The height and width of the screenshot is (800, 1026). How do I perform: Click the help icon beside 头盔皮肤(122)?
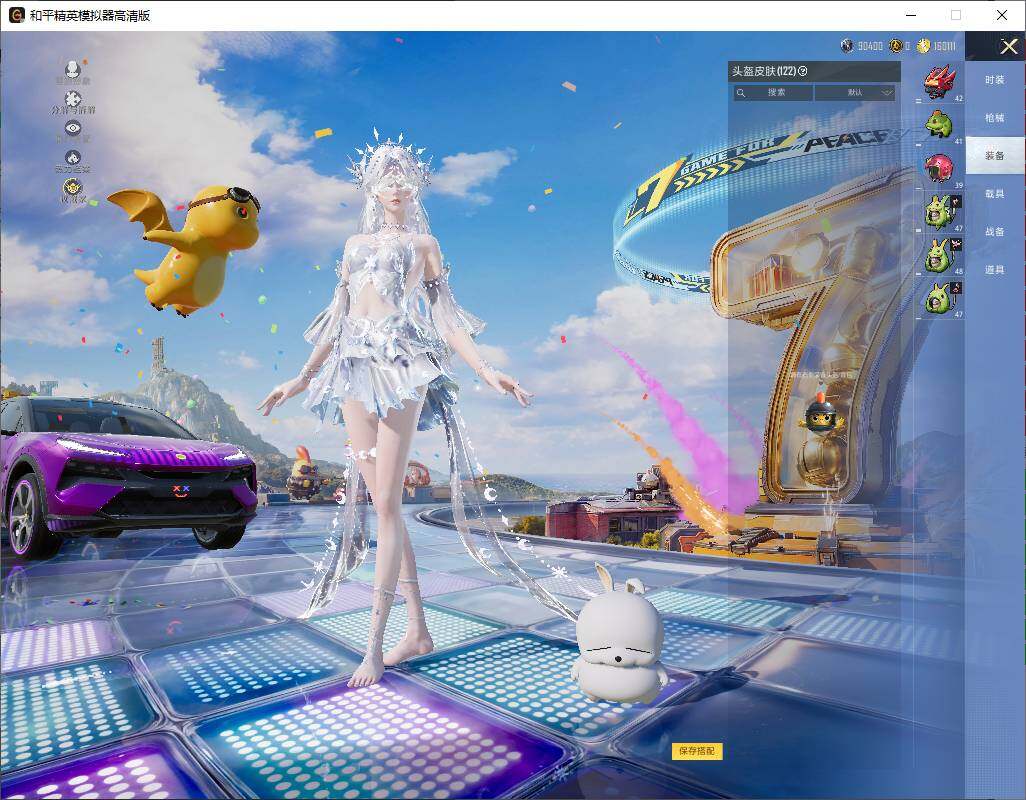(803, 71)
